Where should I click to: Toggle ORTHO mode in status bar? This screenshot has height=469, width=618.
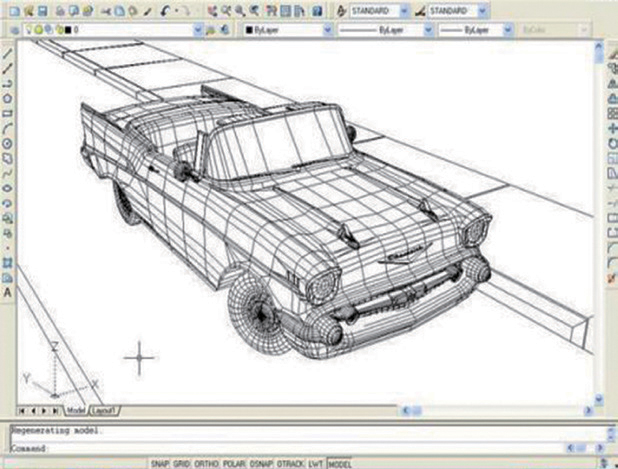coord(207,464)
